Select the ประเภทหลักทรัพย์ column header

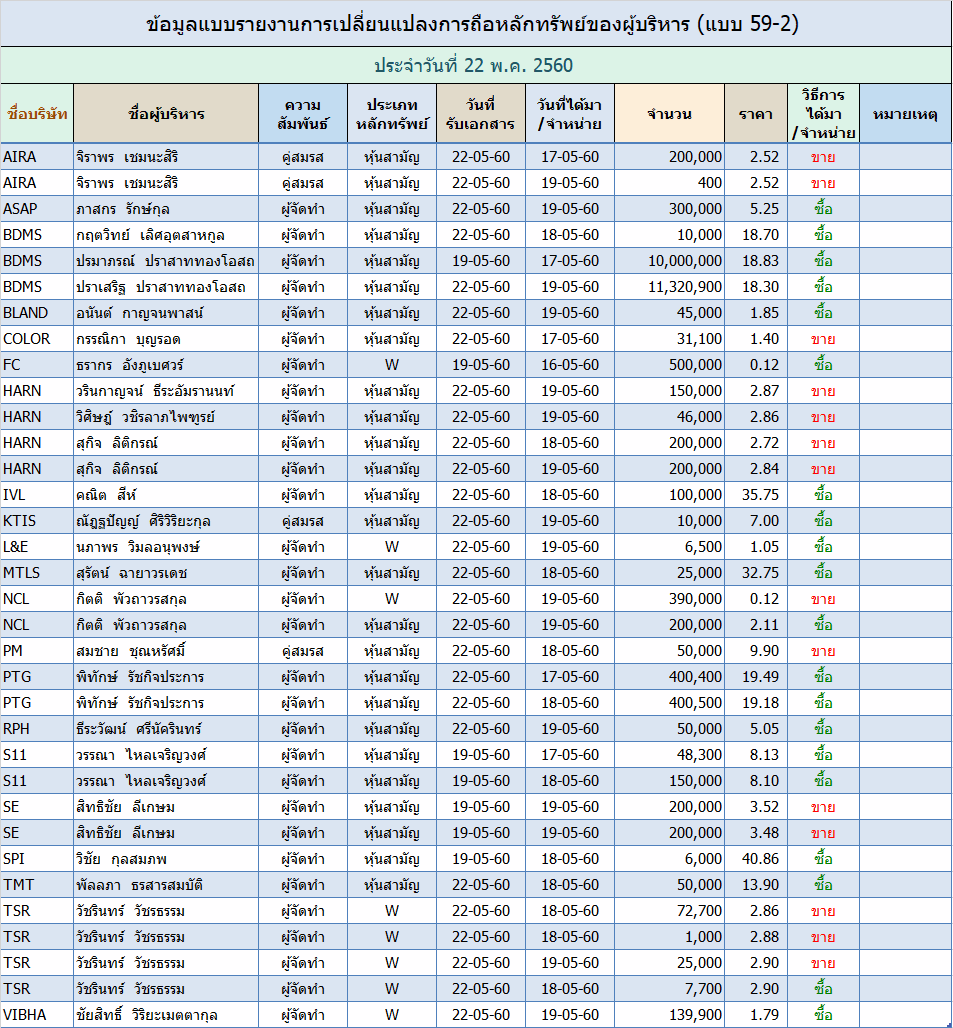tap(392, 114)
